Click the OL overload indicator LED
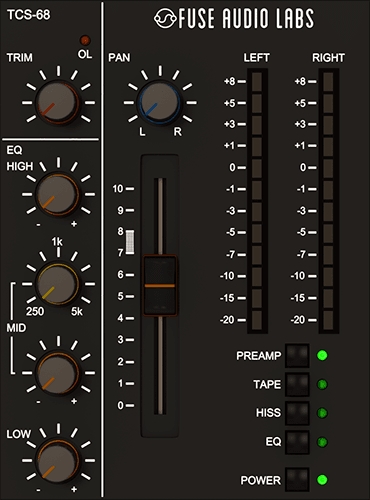 coord(85,41)
